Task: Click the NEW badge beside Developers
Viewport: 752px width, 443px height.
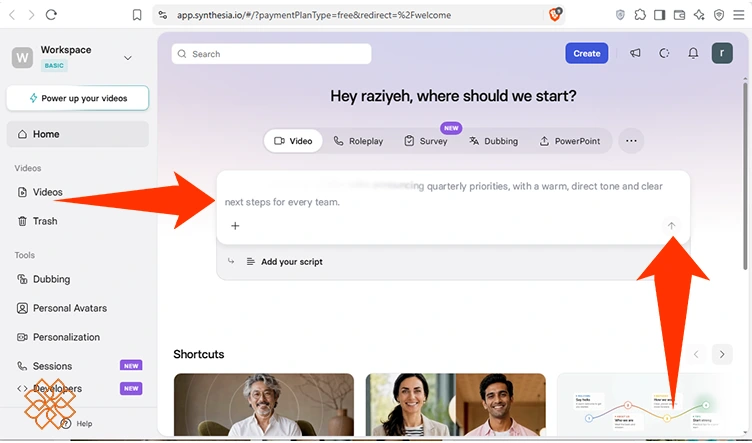Action: (x=131, y=388)
